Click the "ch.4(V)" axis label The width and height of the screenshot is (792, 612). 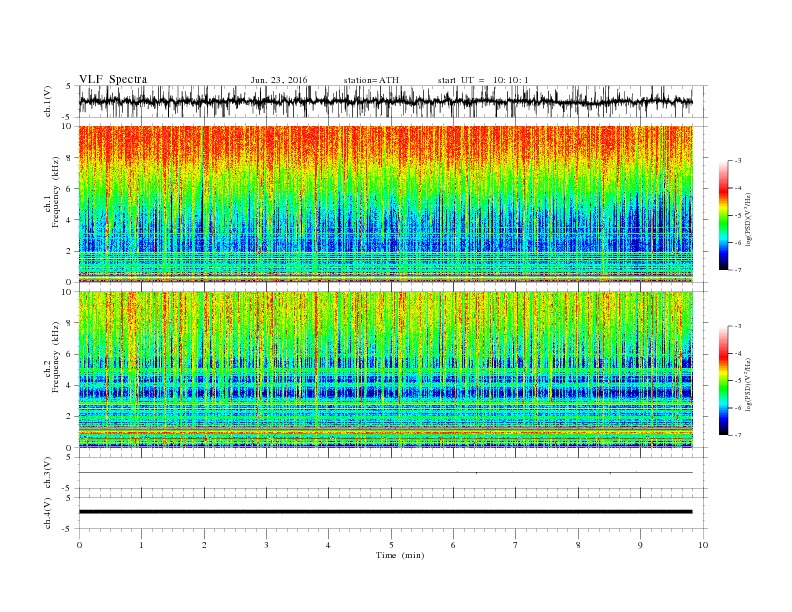coord(48,513)
